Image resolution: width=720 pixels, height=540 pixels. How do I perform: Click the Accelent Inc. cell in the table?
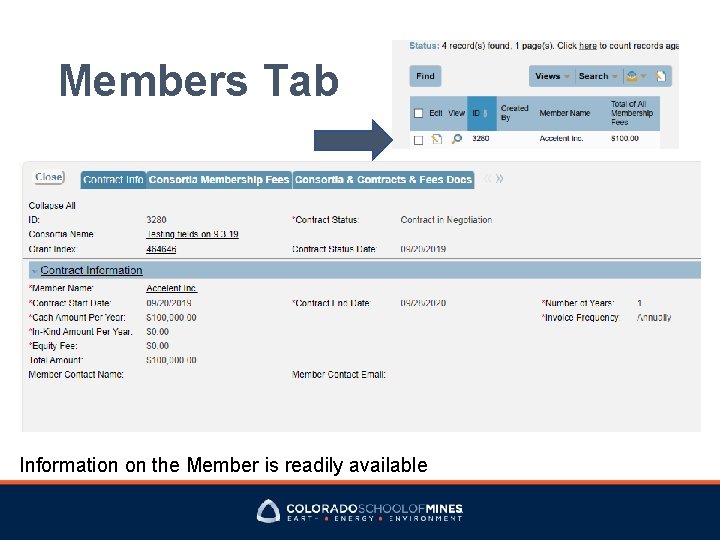click(x=561, y=138)
